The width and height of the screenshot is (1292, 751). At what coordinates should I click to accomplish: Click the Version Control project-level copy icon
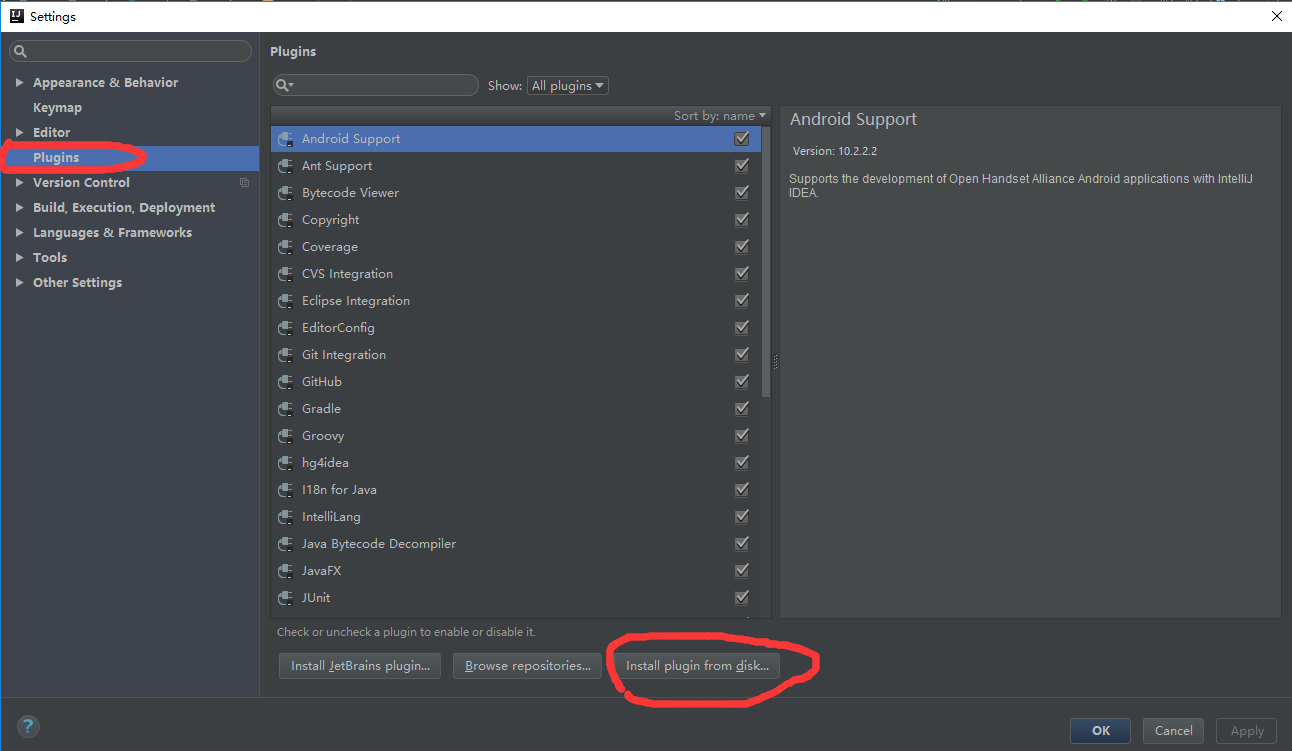tap(244, 183)
